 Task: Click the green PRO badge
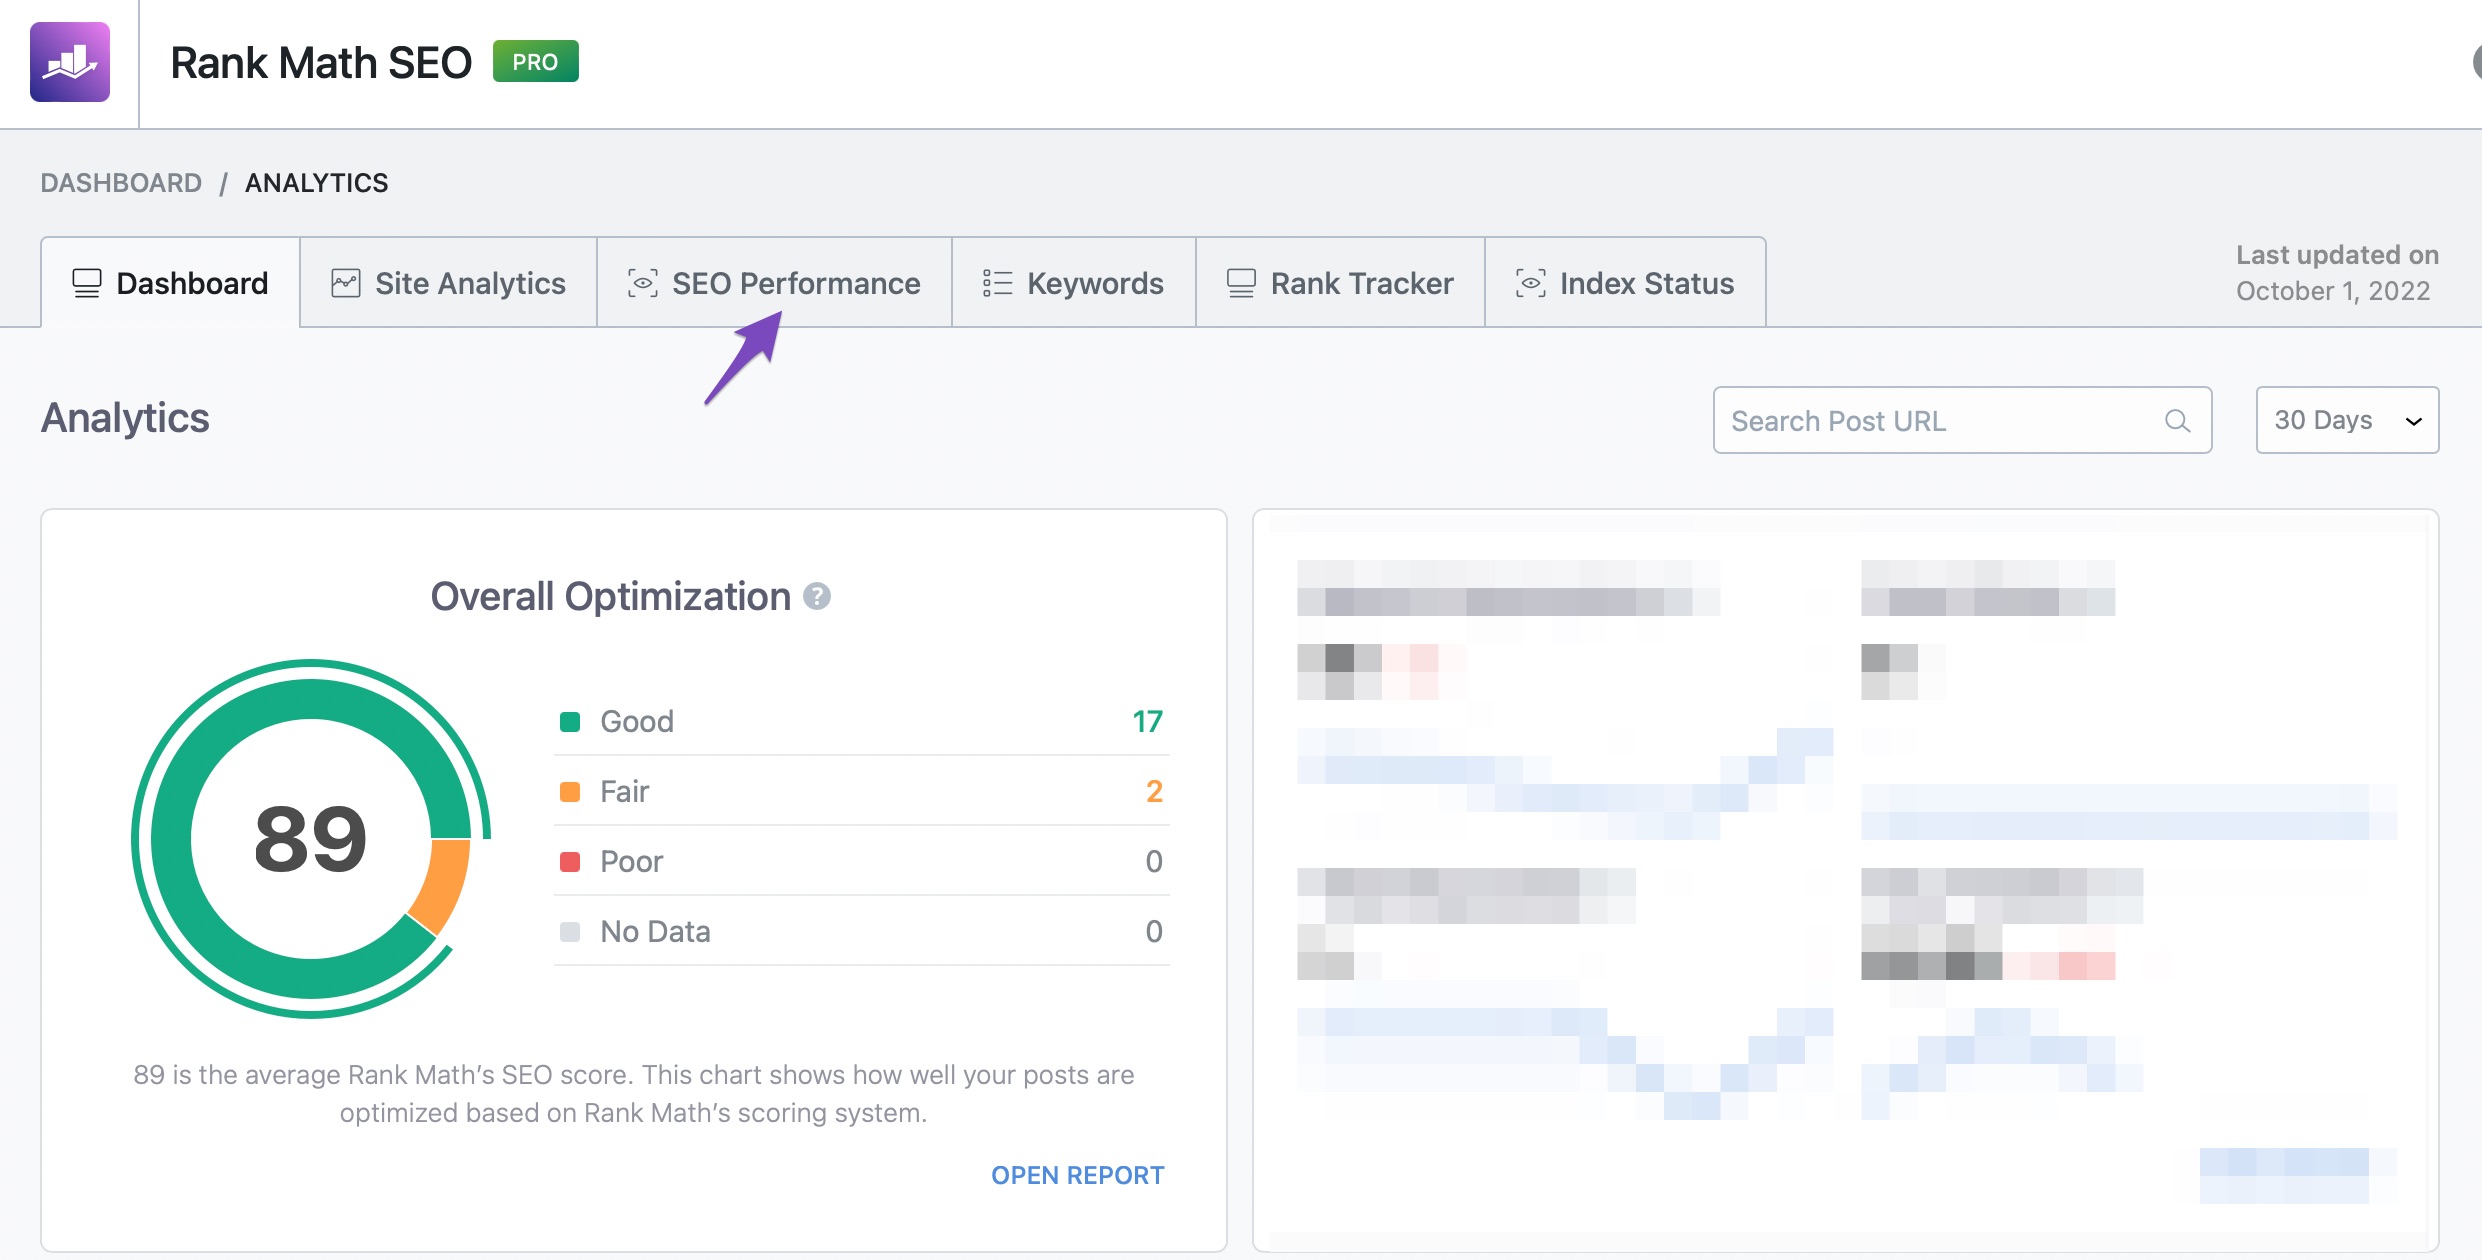pyautogui.click(x=535, y=62)
